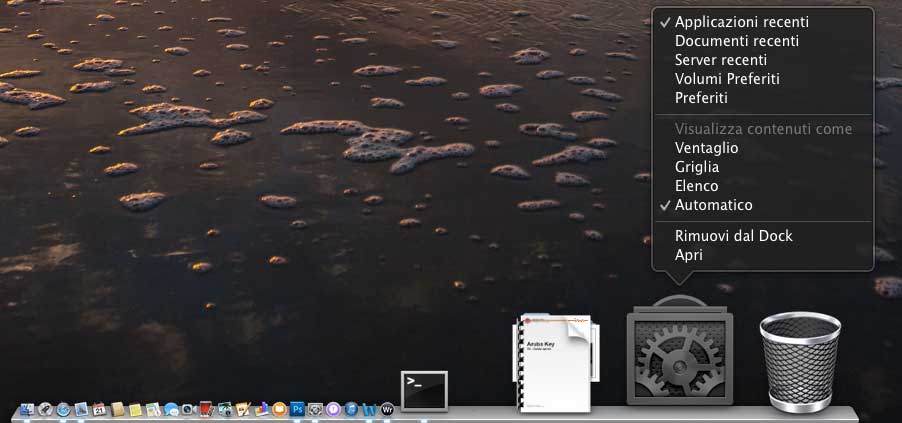Open the Terminal icon in the Dock
Viewport: 902px width, 423px height.
coord(424,390)
